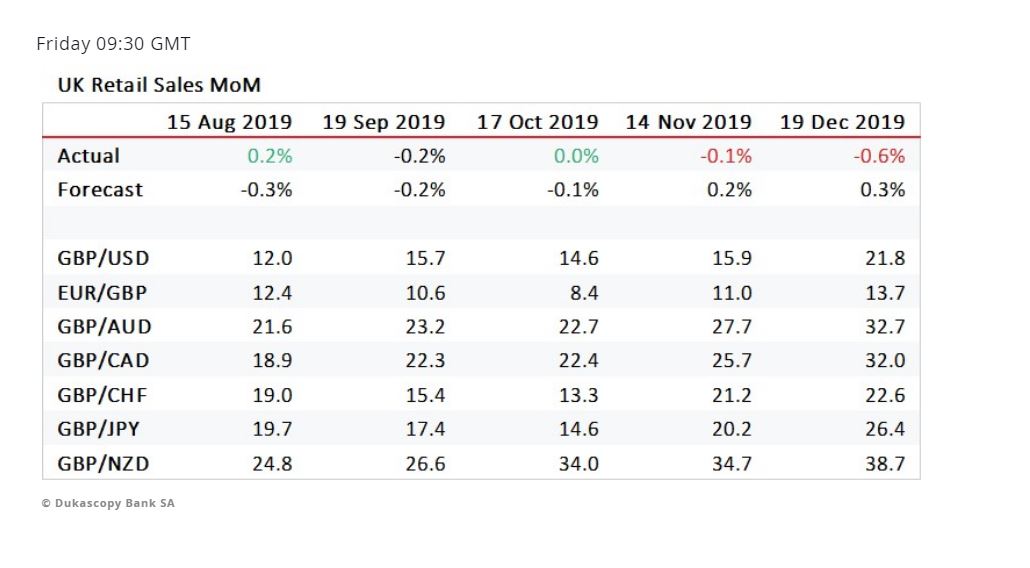This screenshot has height=568, width=1030.
Task: Click the 17 Oct 2019 column header
Action: (x=537, y=122)
